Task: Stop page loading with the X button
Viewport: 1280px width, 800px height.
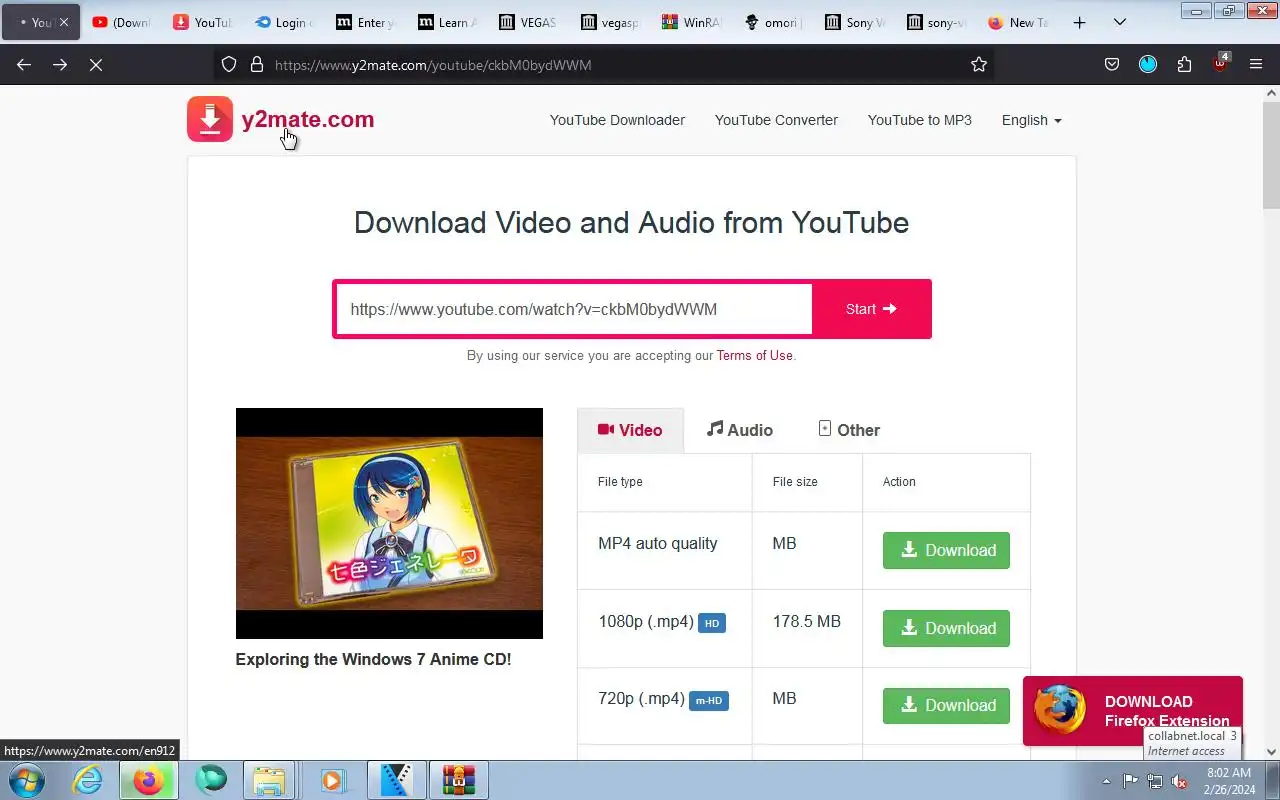Action: tap(96, 64)
